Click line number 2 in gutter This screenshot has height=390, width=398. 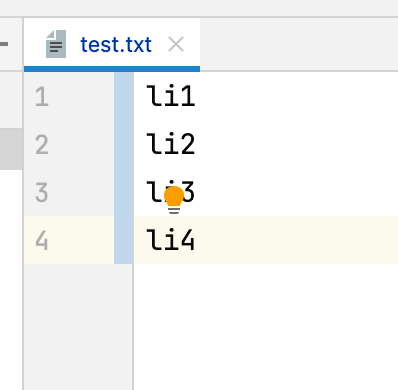(x=42, y=145)
